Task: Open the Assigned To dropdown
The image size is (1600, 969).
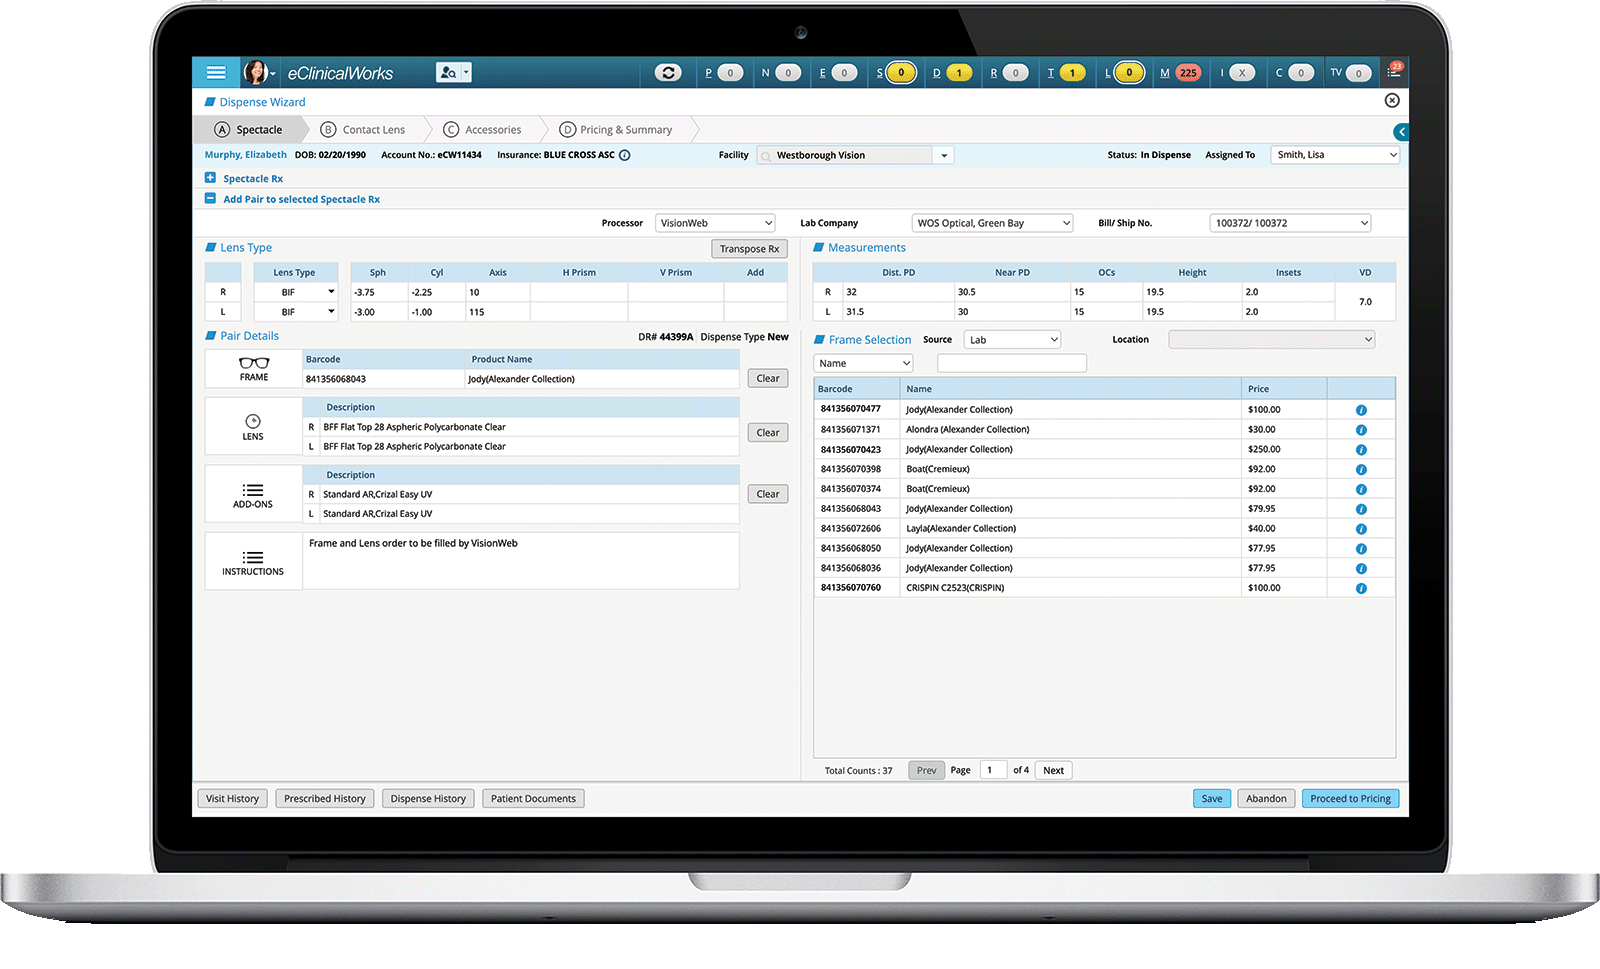Action: tap(1335, 155)
